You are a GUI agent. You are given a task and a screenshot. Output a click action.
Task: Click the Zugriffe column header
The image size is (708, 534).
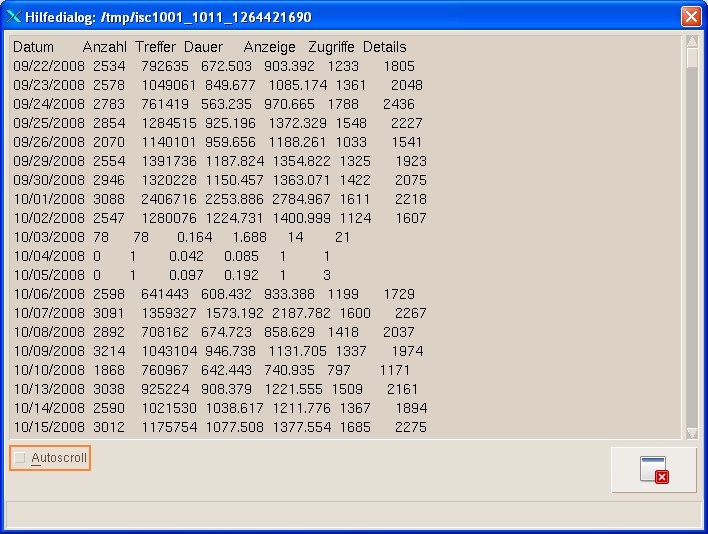pos(331,47)
